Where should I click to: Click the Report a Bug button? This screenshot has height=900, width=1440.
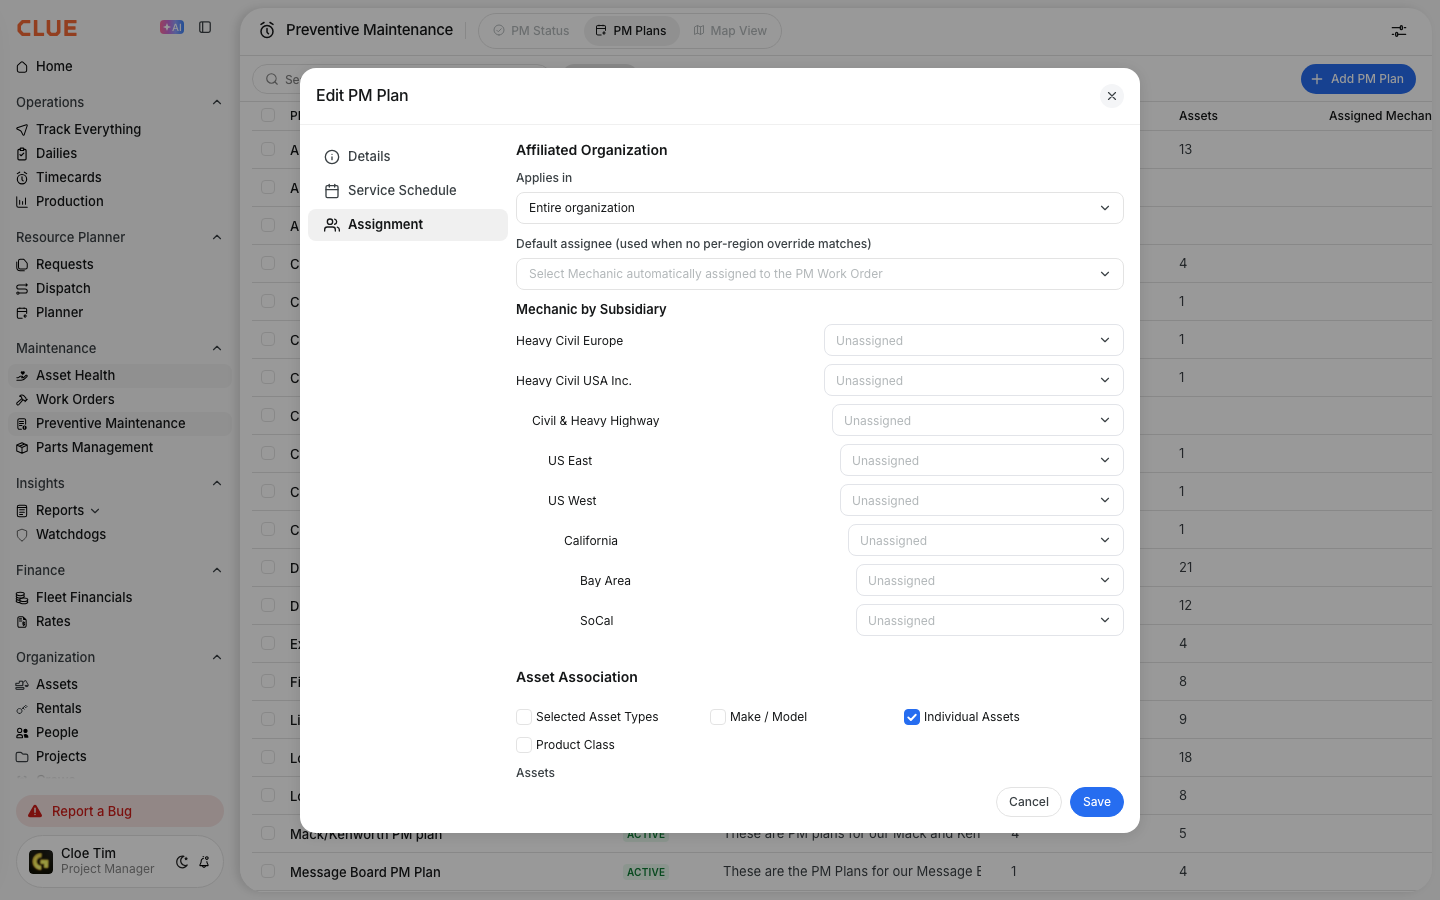point(120,811)
